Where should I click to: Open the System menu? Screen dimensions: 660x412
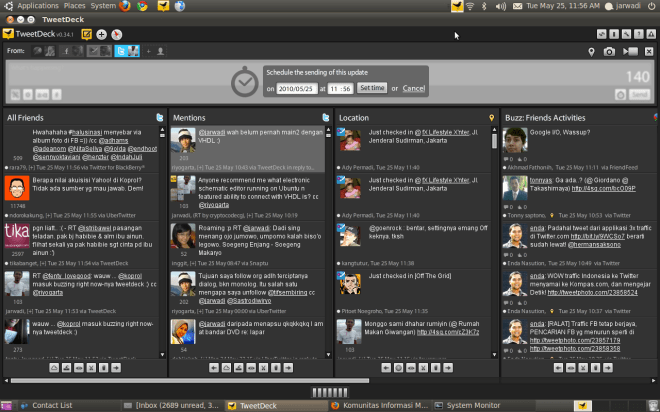103,6
